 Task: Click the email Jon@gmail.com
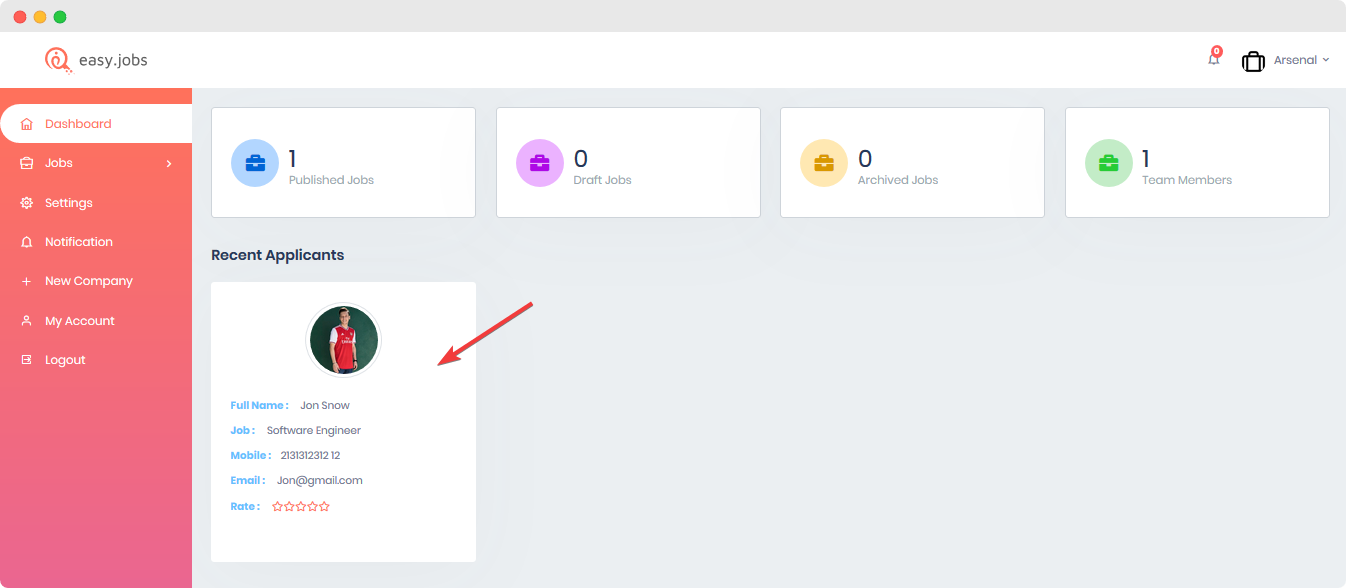tap(320, 480)
